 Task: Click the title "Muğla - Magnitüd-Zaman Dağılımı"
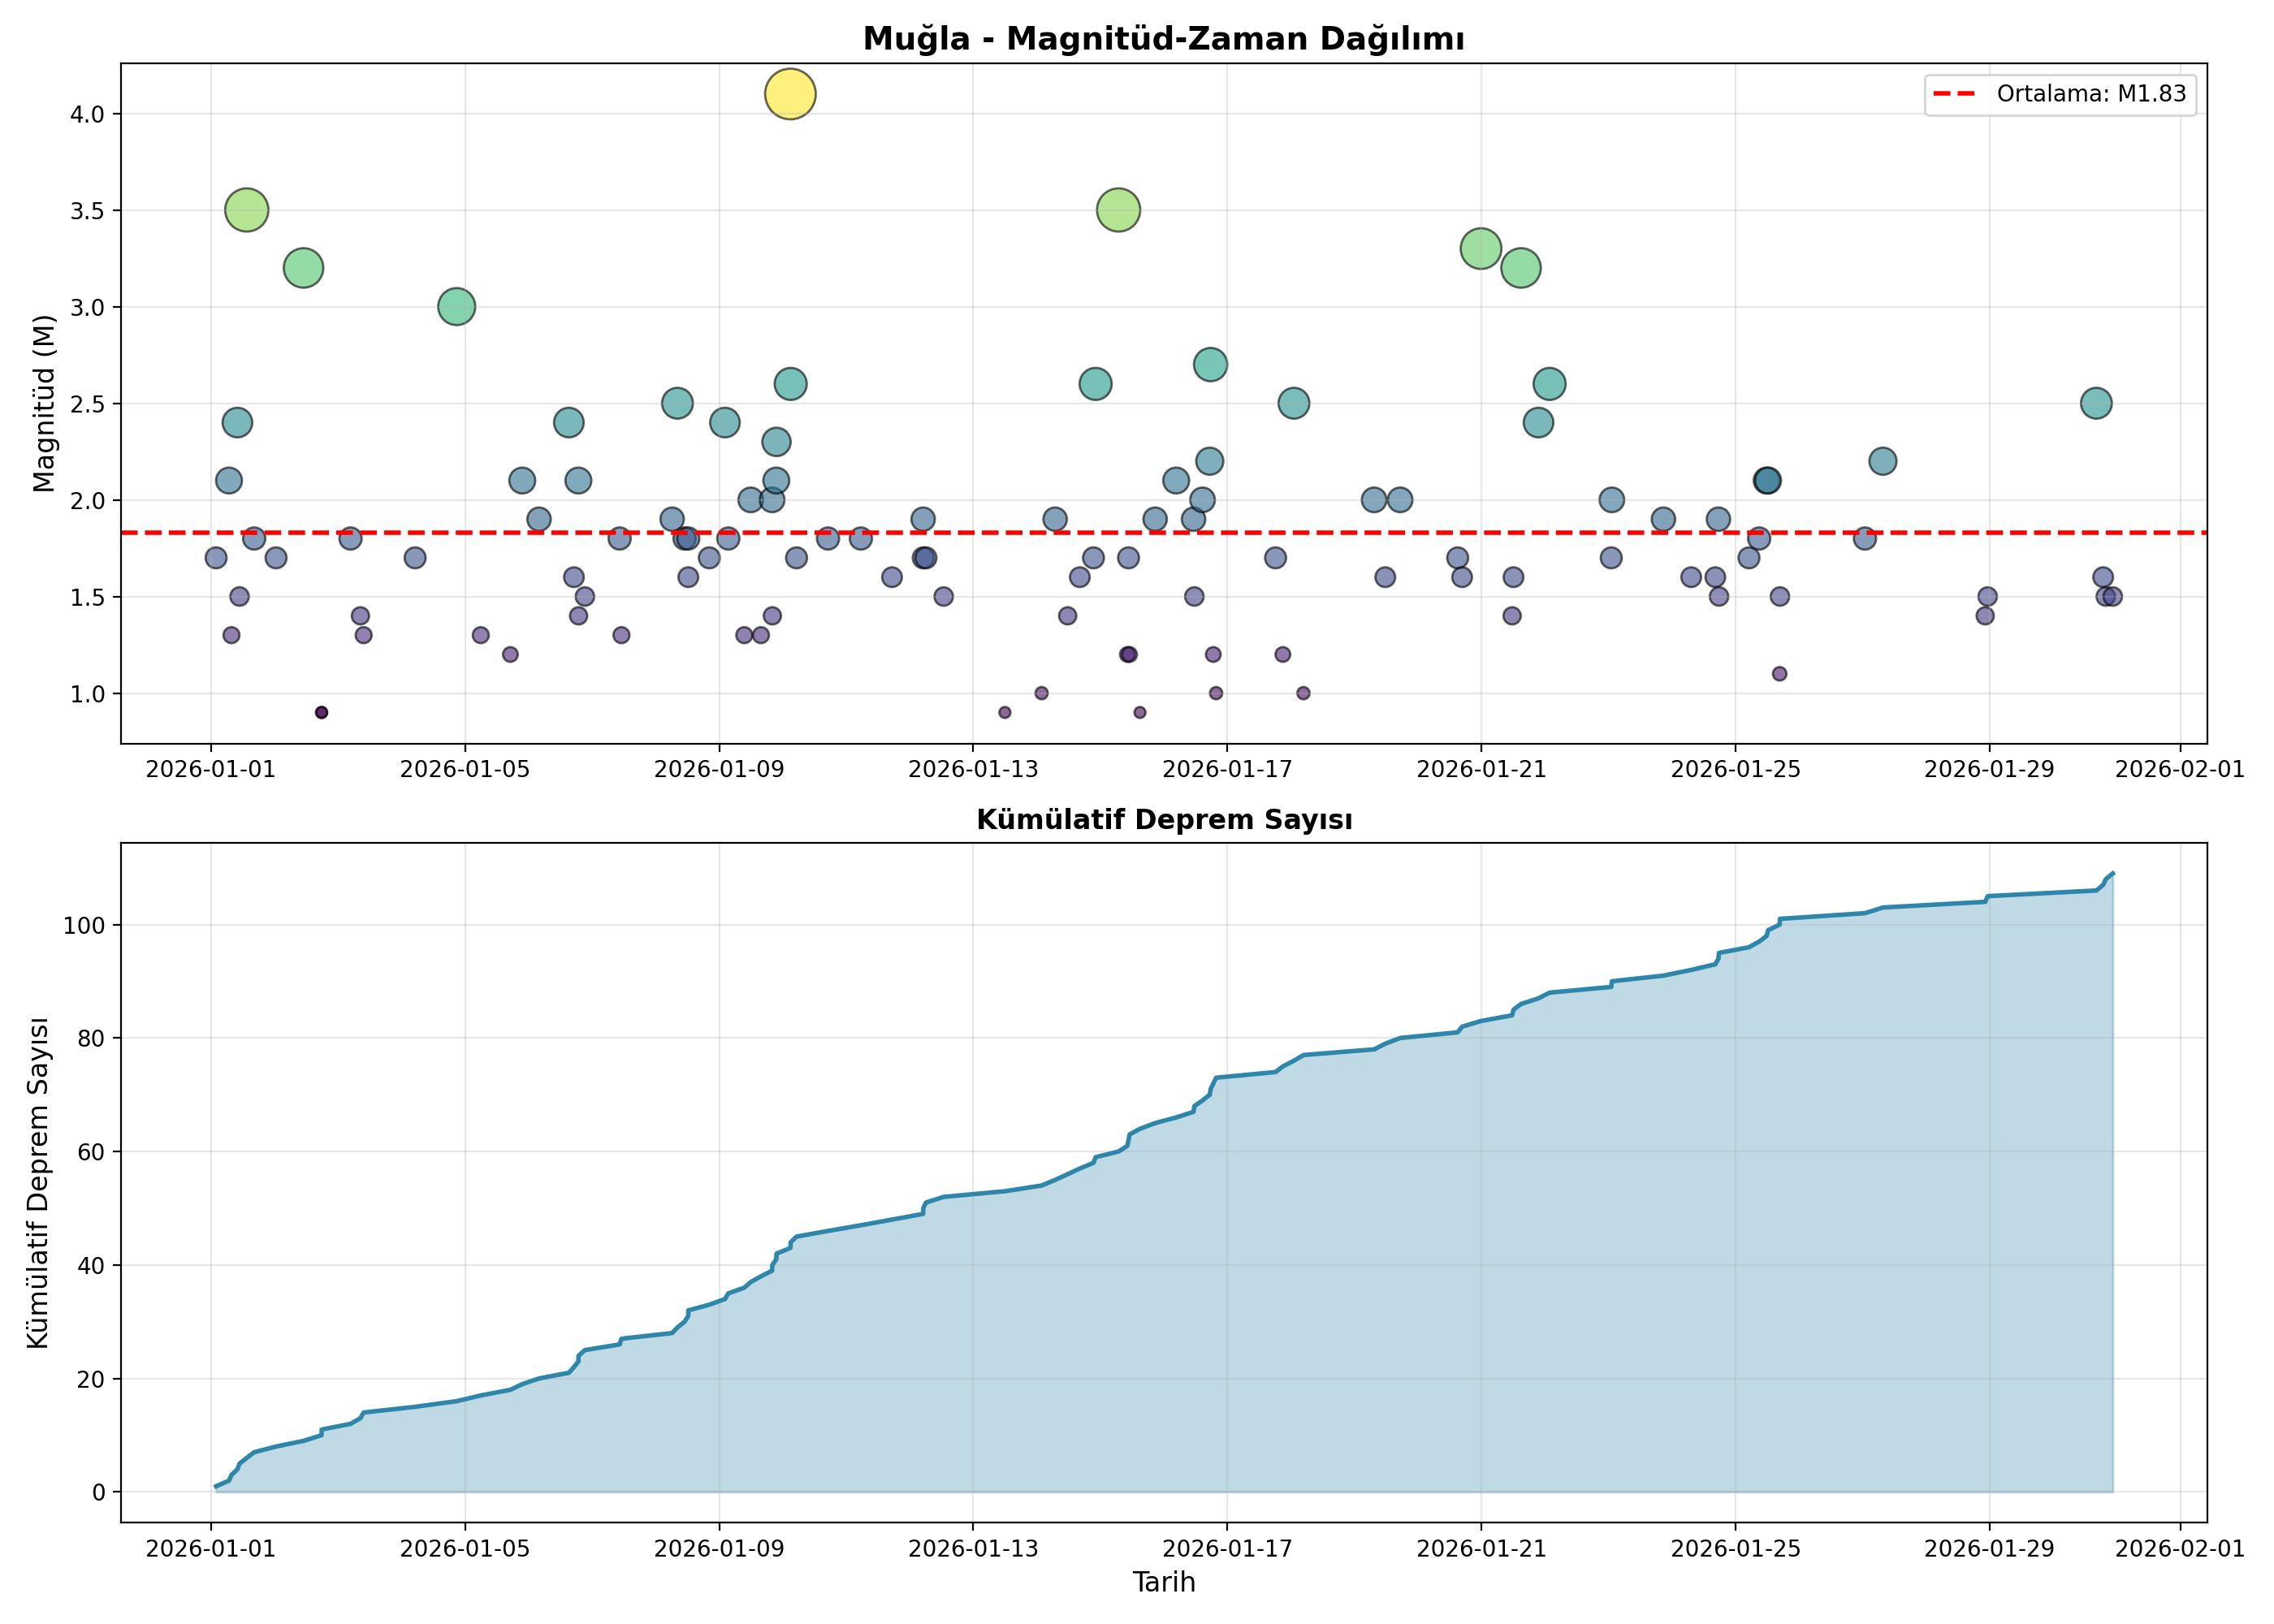pyautogui.click(x=1164, y=39)
